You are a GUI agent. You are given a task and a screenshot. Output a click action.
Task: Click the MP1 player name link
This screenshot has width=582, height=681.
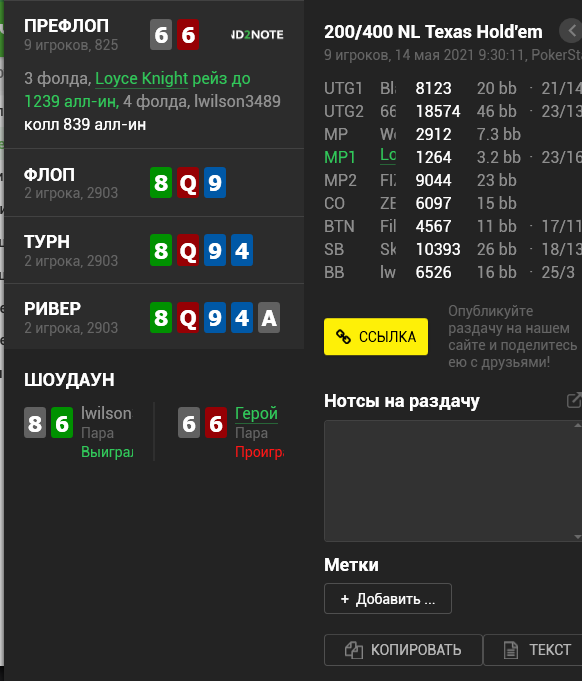[x=388, y=155]
